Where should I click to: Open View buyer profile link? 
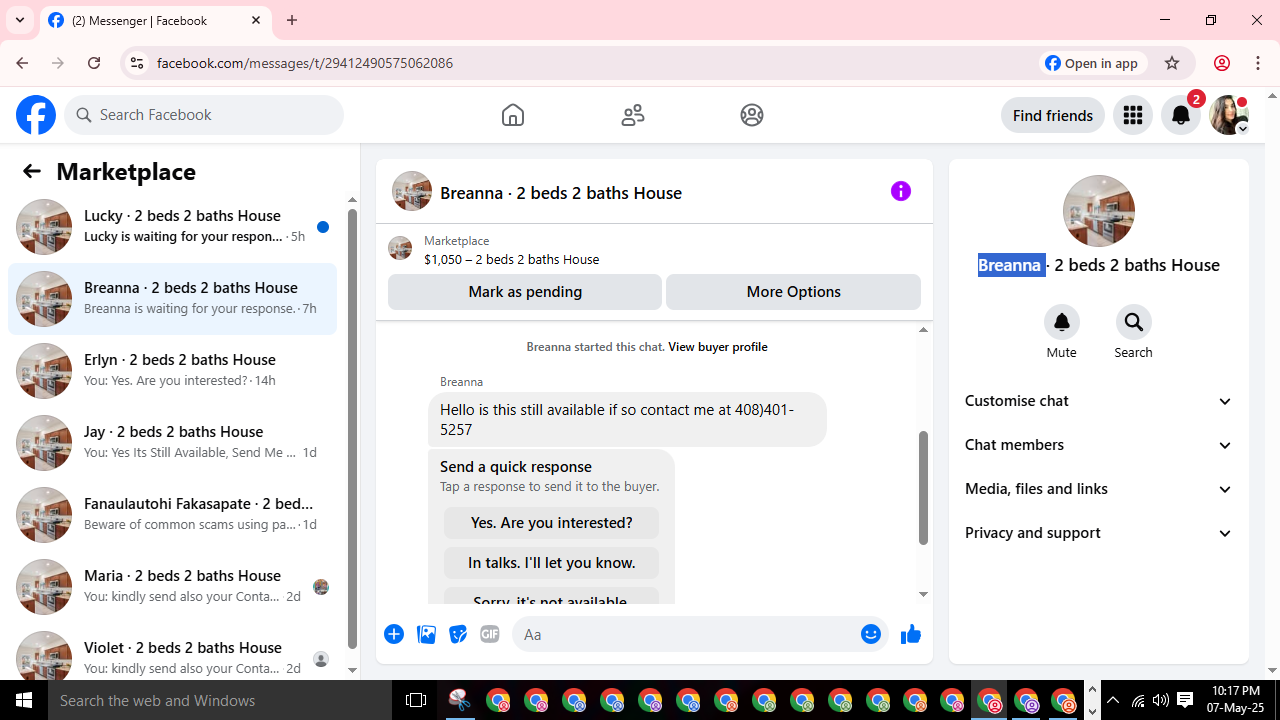click(718, 347)
